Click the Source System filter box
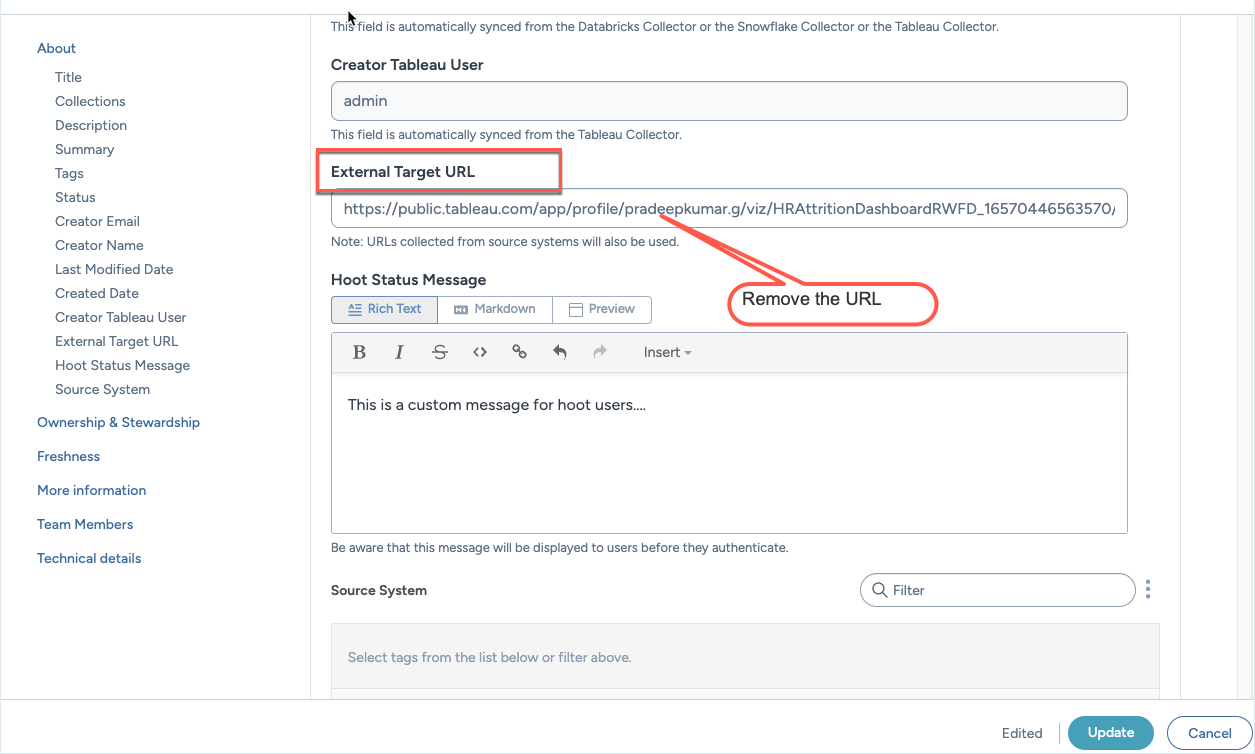 [x=997, y=590]
